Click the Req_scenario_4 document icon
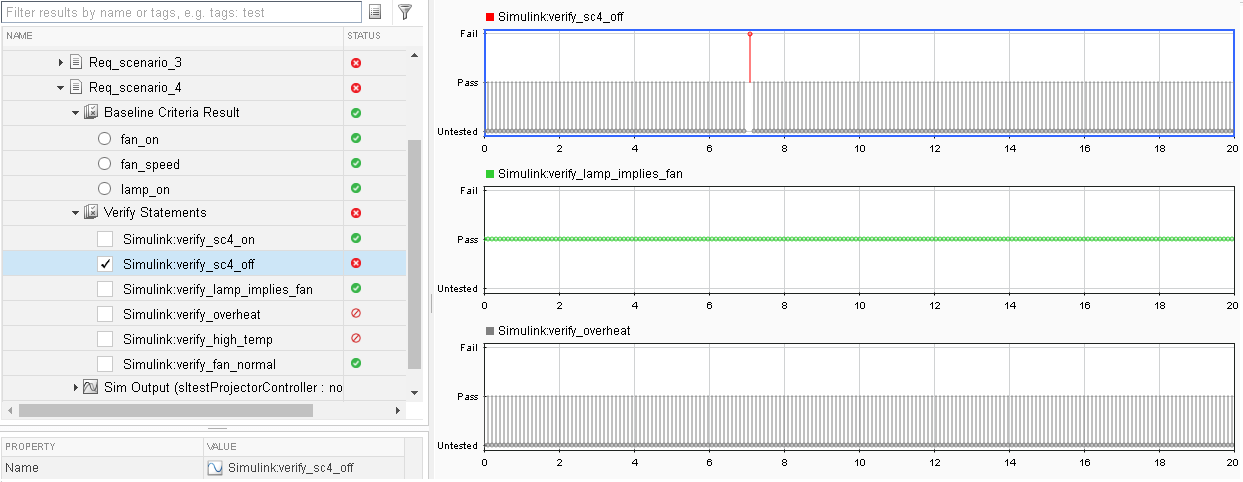Screen dimensions: 1243x482 (76, 88)
